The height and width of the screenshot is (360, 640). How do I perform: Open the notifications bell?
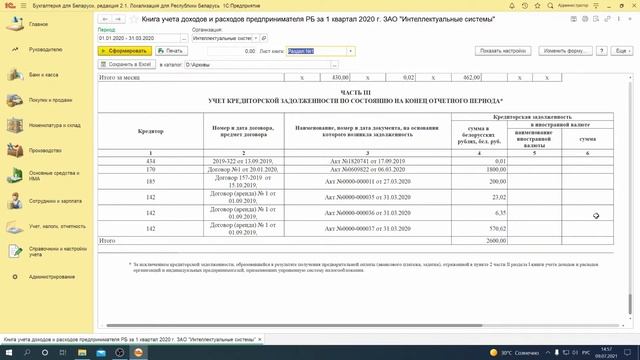[x=512, y=6]
